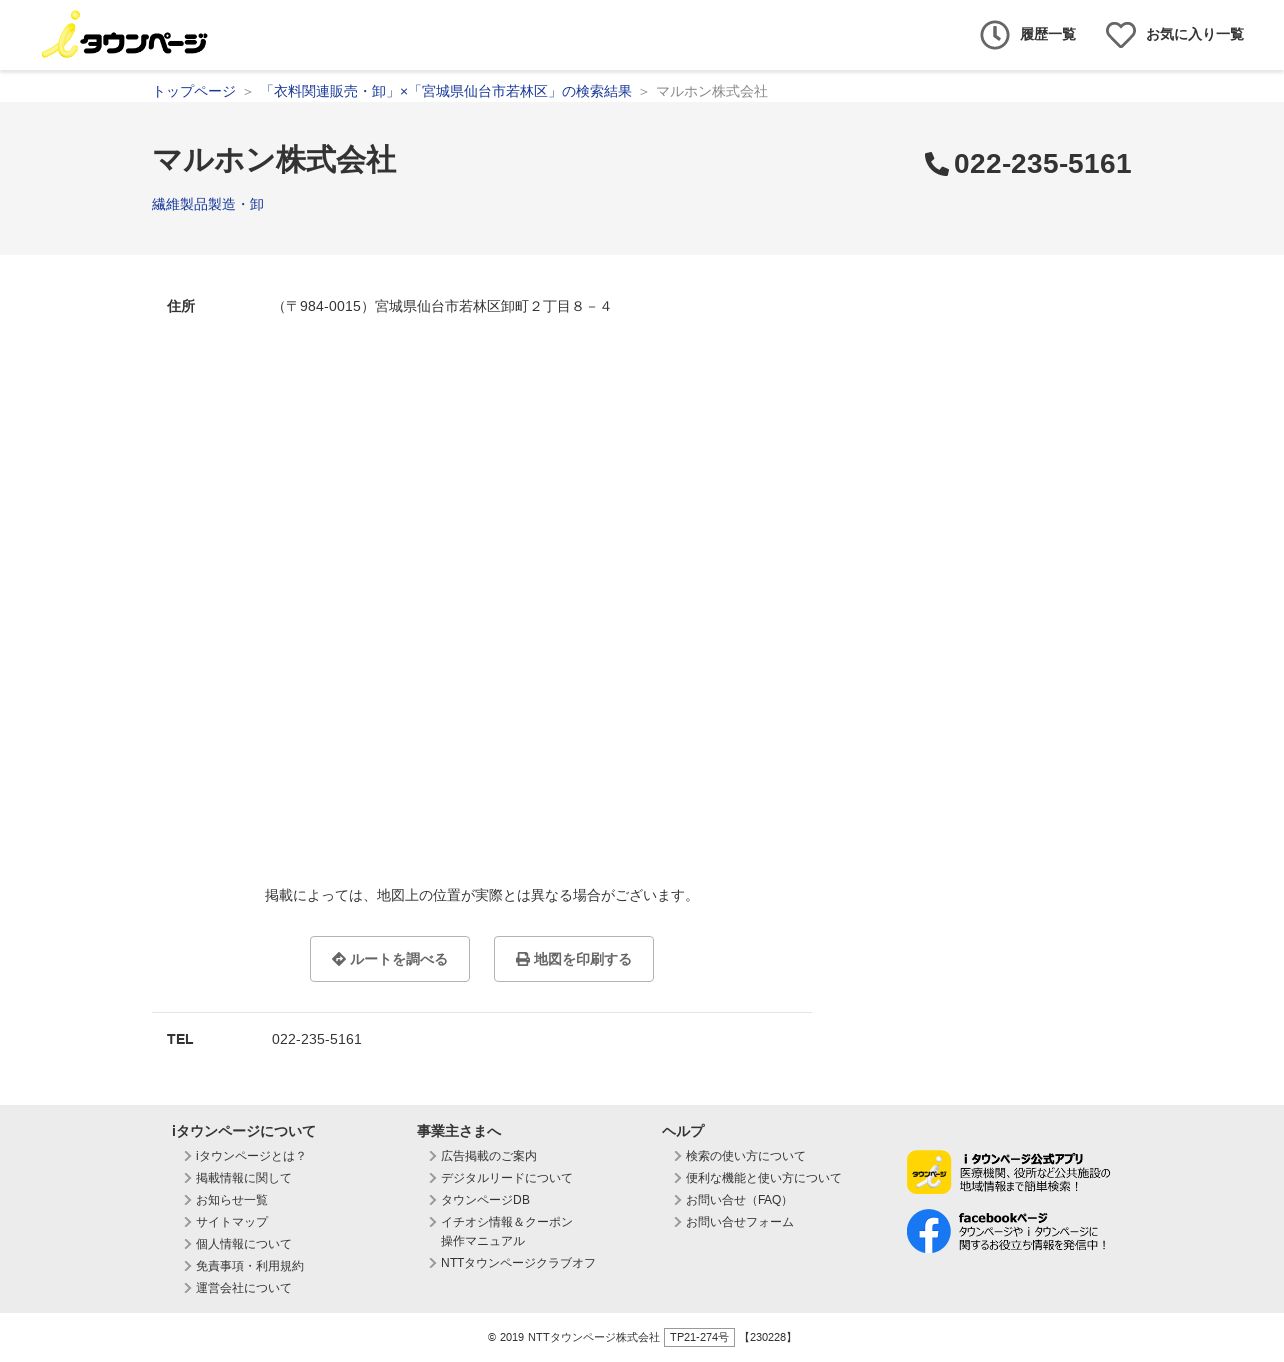Image resolution: width=1284 pixels, height=1362 pixels.
Task: Open 個人情報について footer link
Action: pos(244,1244)
